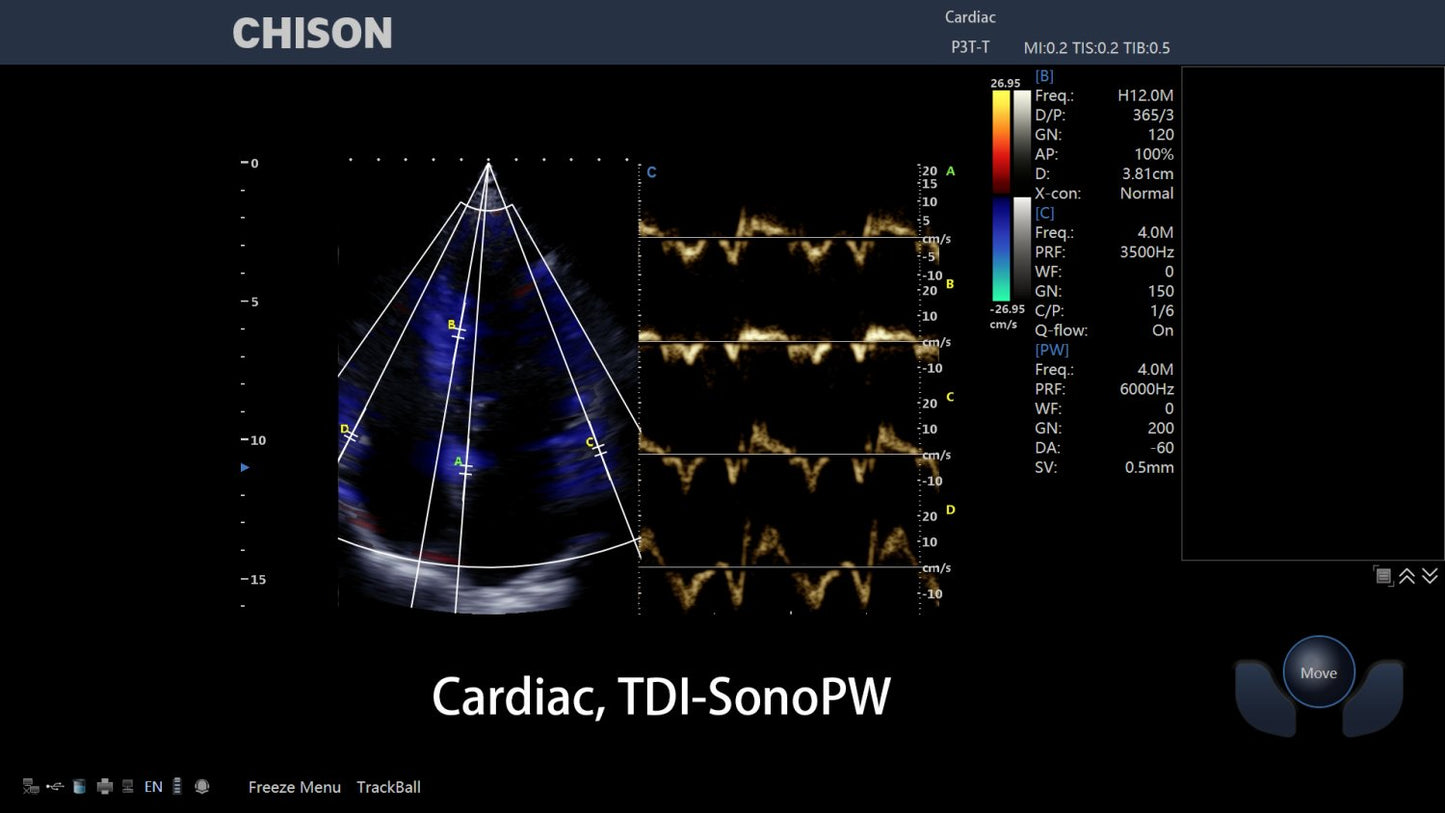The width and height of the screenshot is (1445, 813).
Task: Click the color PRF value 3500Hz
Action: 1147,252
